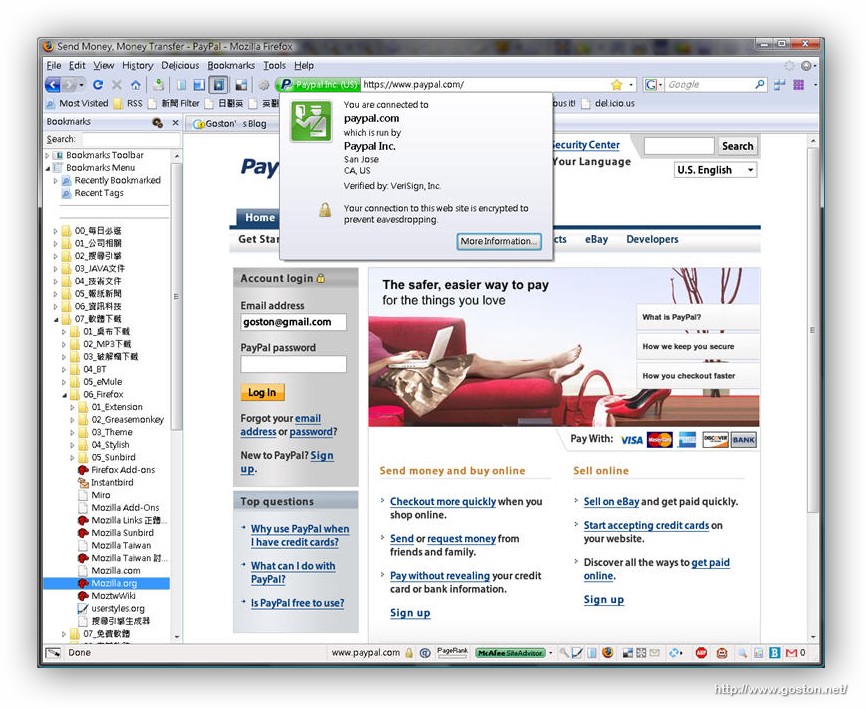The width and height of the screenshot is (867, 710).
Task: Click the RSS folder on the bookmarks toolbar
Action: coord(128,103)
